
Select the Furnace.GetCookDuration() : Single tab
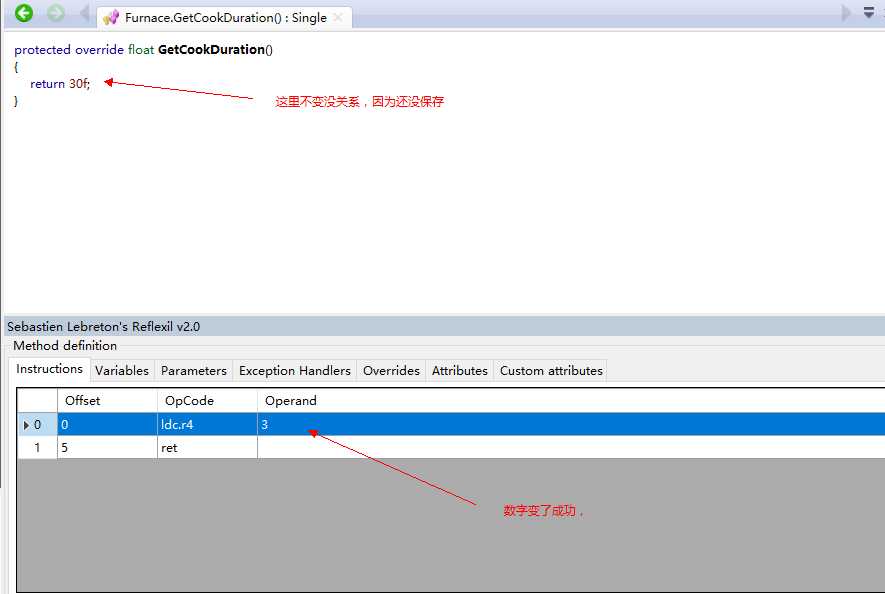[x=225, y=17]
